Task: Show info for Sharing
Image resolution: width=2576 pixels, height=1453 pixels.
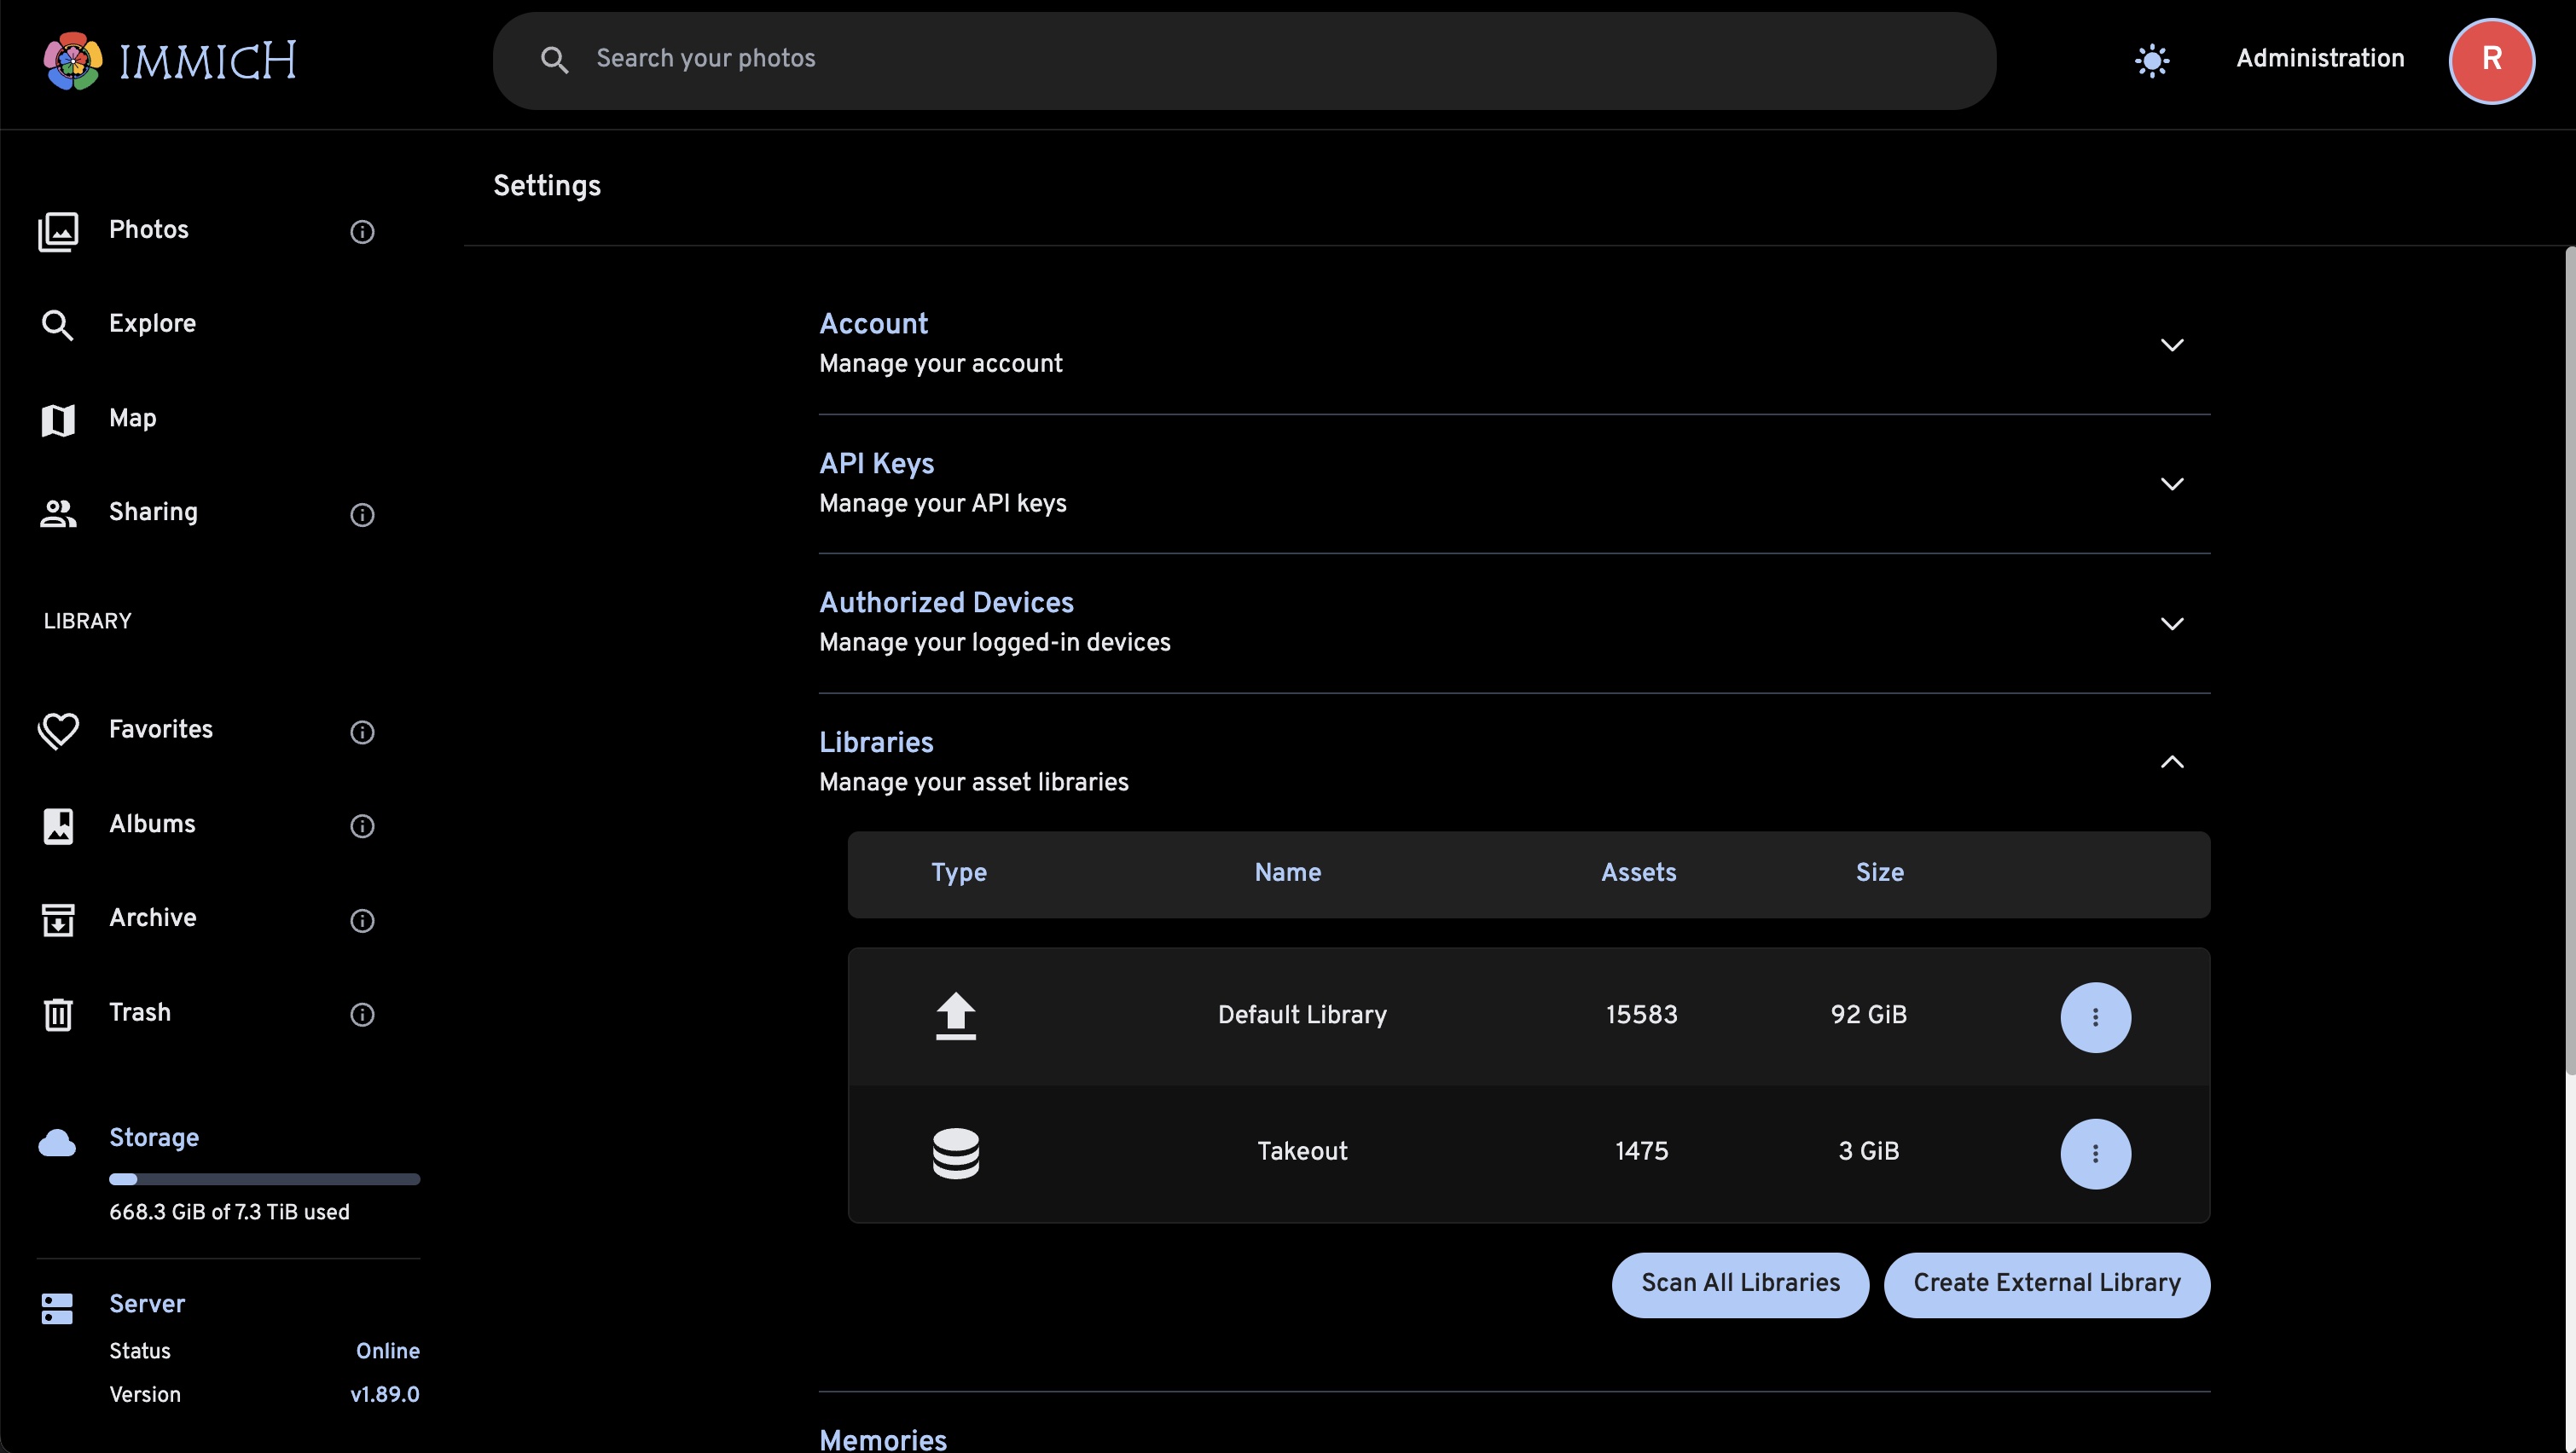Action: coord(362,514)
